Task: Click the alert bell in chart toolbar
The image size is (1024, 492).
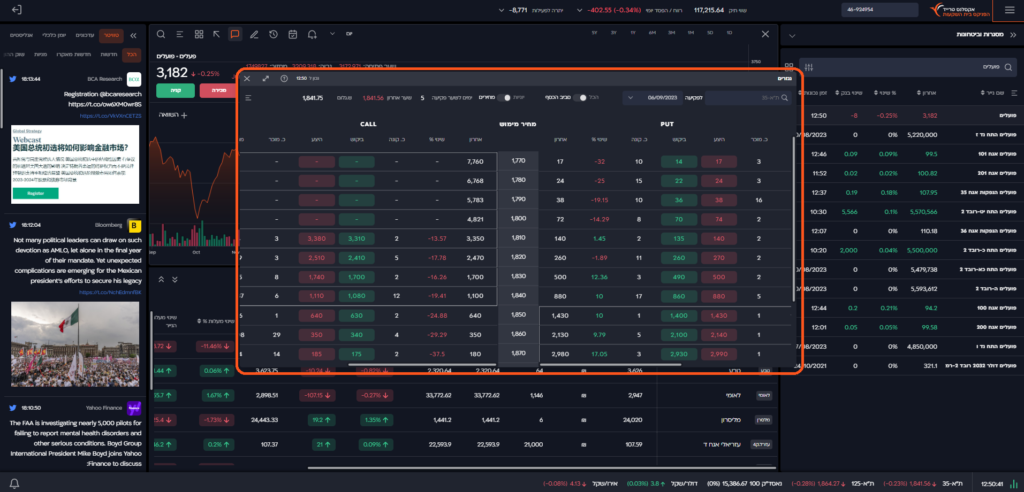Action: pyautogui.click(x=312, y=34)
